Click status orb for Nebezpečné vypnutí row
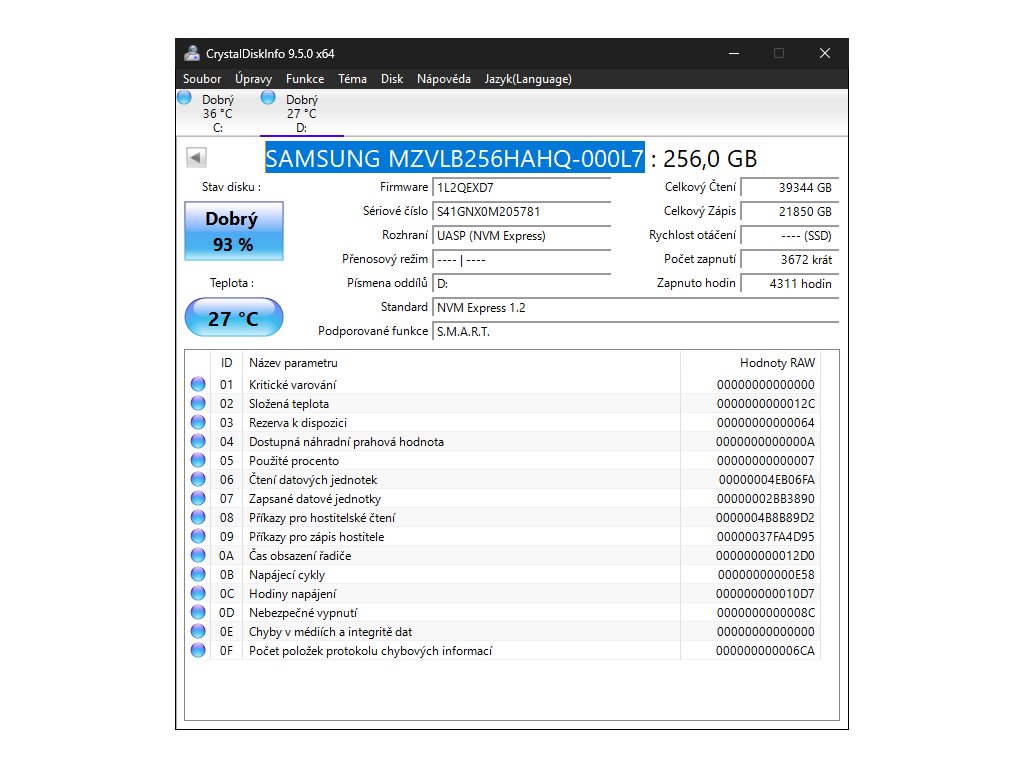Viewport: 1024px width, 768px height. (198, 612)
